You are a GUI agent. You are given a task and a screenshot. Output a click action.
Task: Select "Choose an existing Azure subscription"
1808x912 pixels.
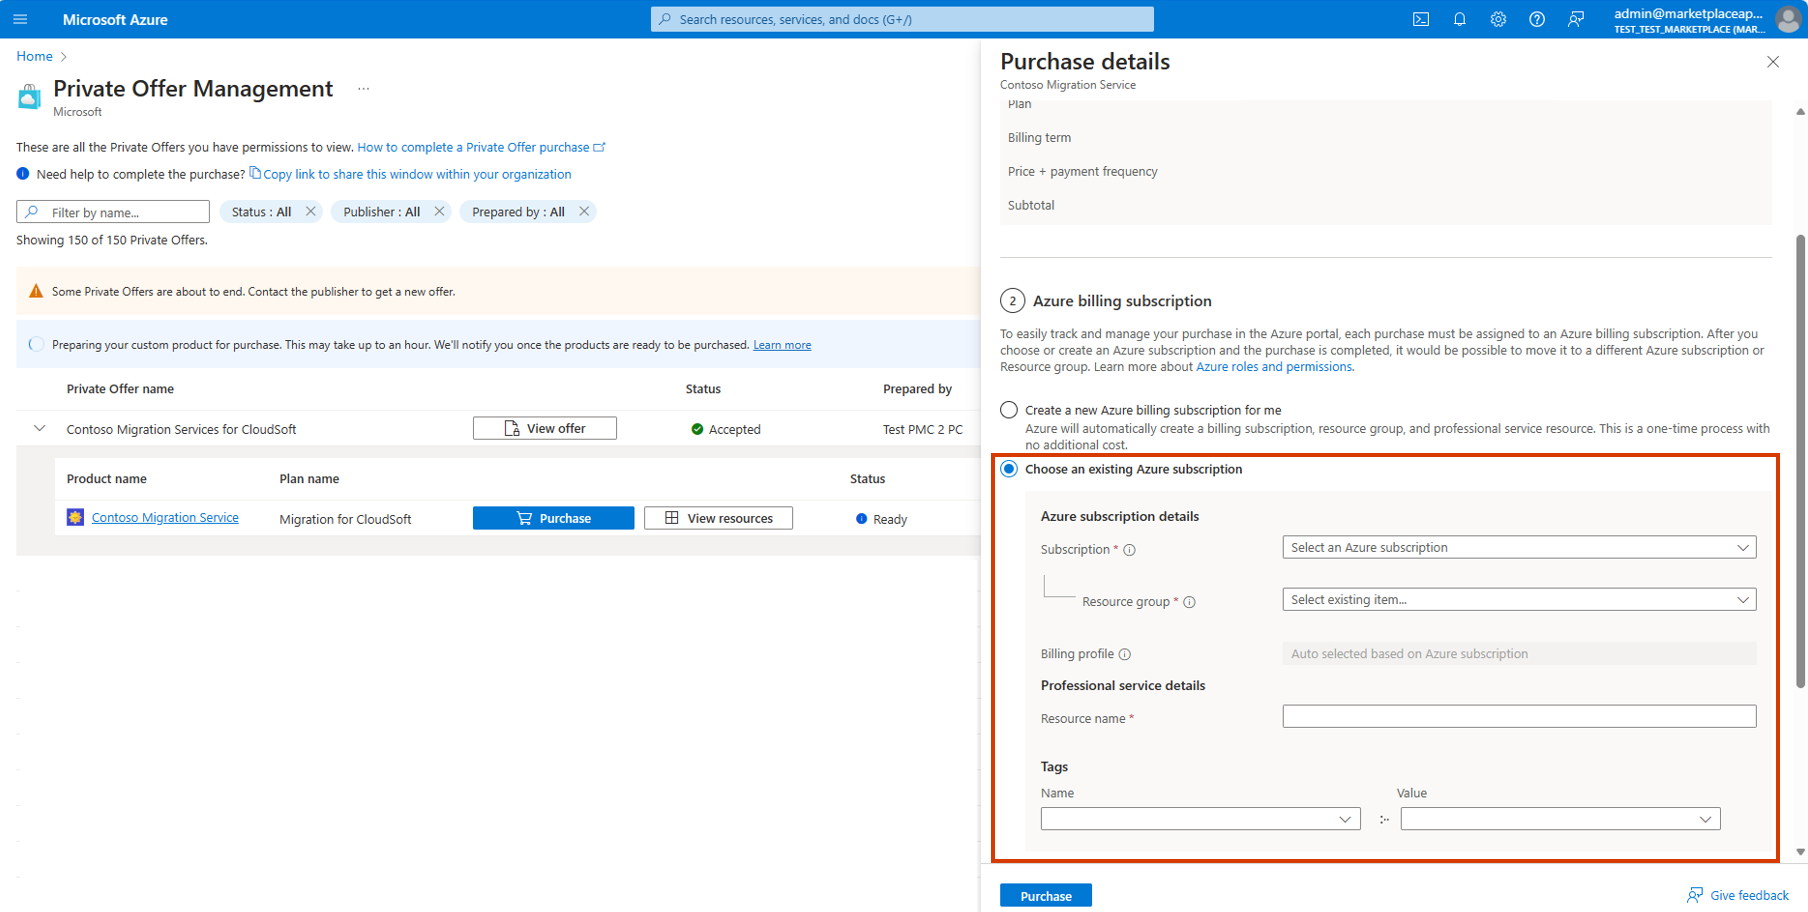1008,468
